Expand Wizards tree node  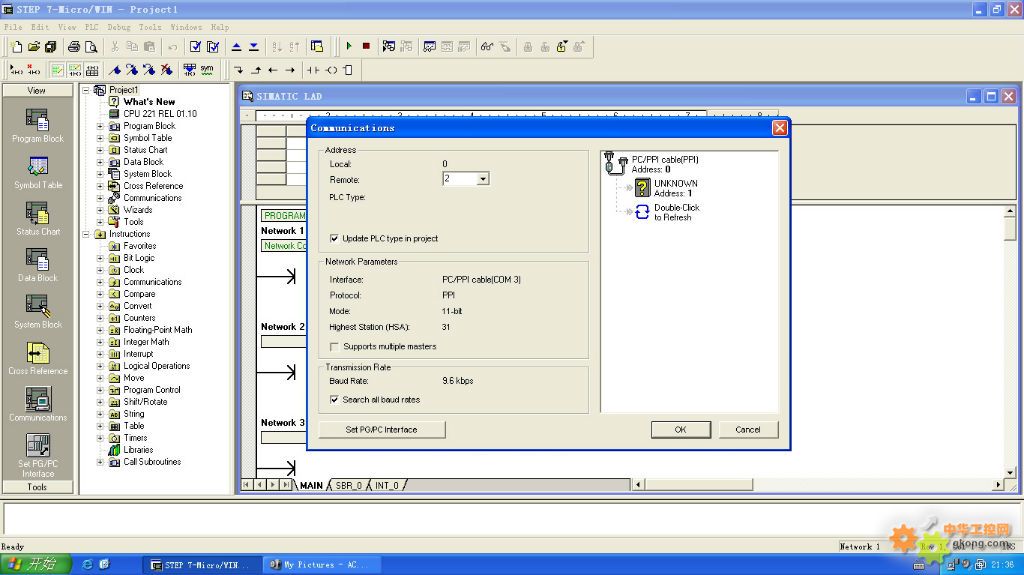(100, 210)
